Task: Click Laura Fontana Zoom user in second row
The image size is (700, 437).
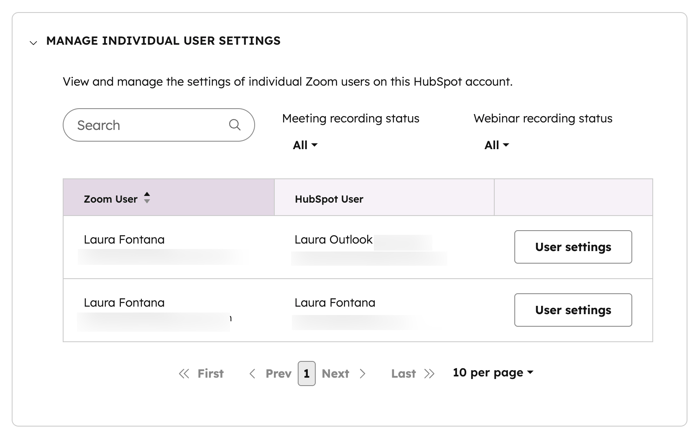Action: pyautogui.click(x=124, y=303)
